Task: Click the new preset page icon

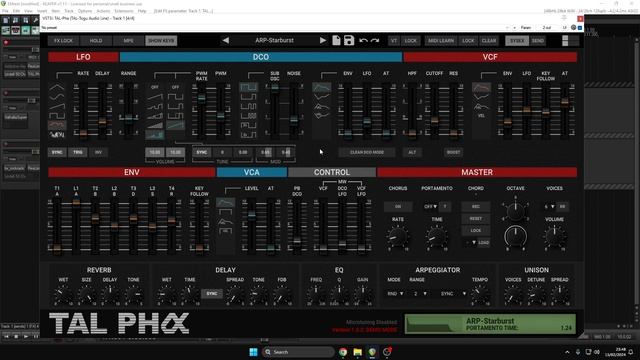Action: (336, 40)
